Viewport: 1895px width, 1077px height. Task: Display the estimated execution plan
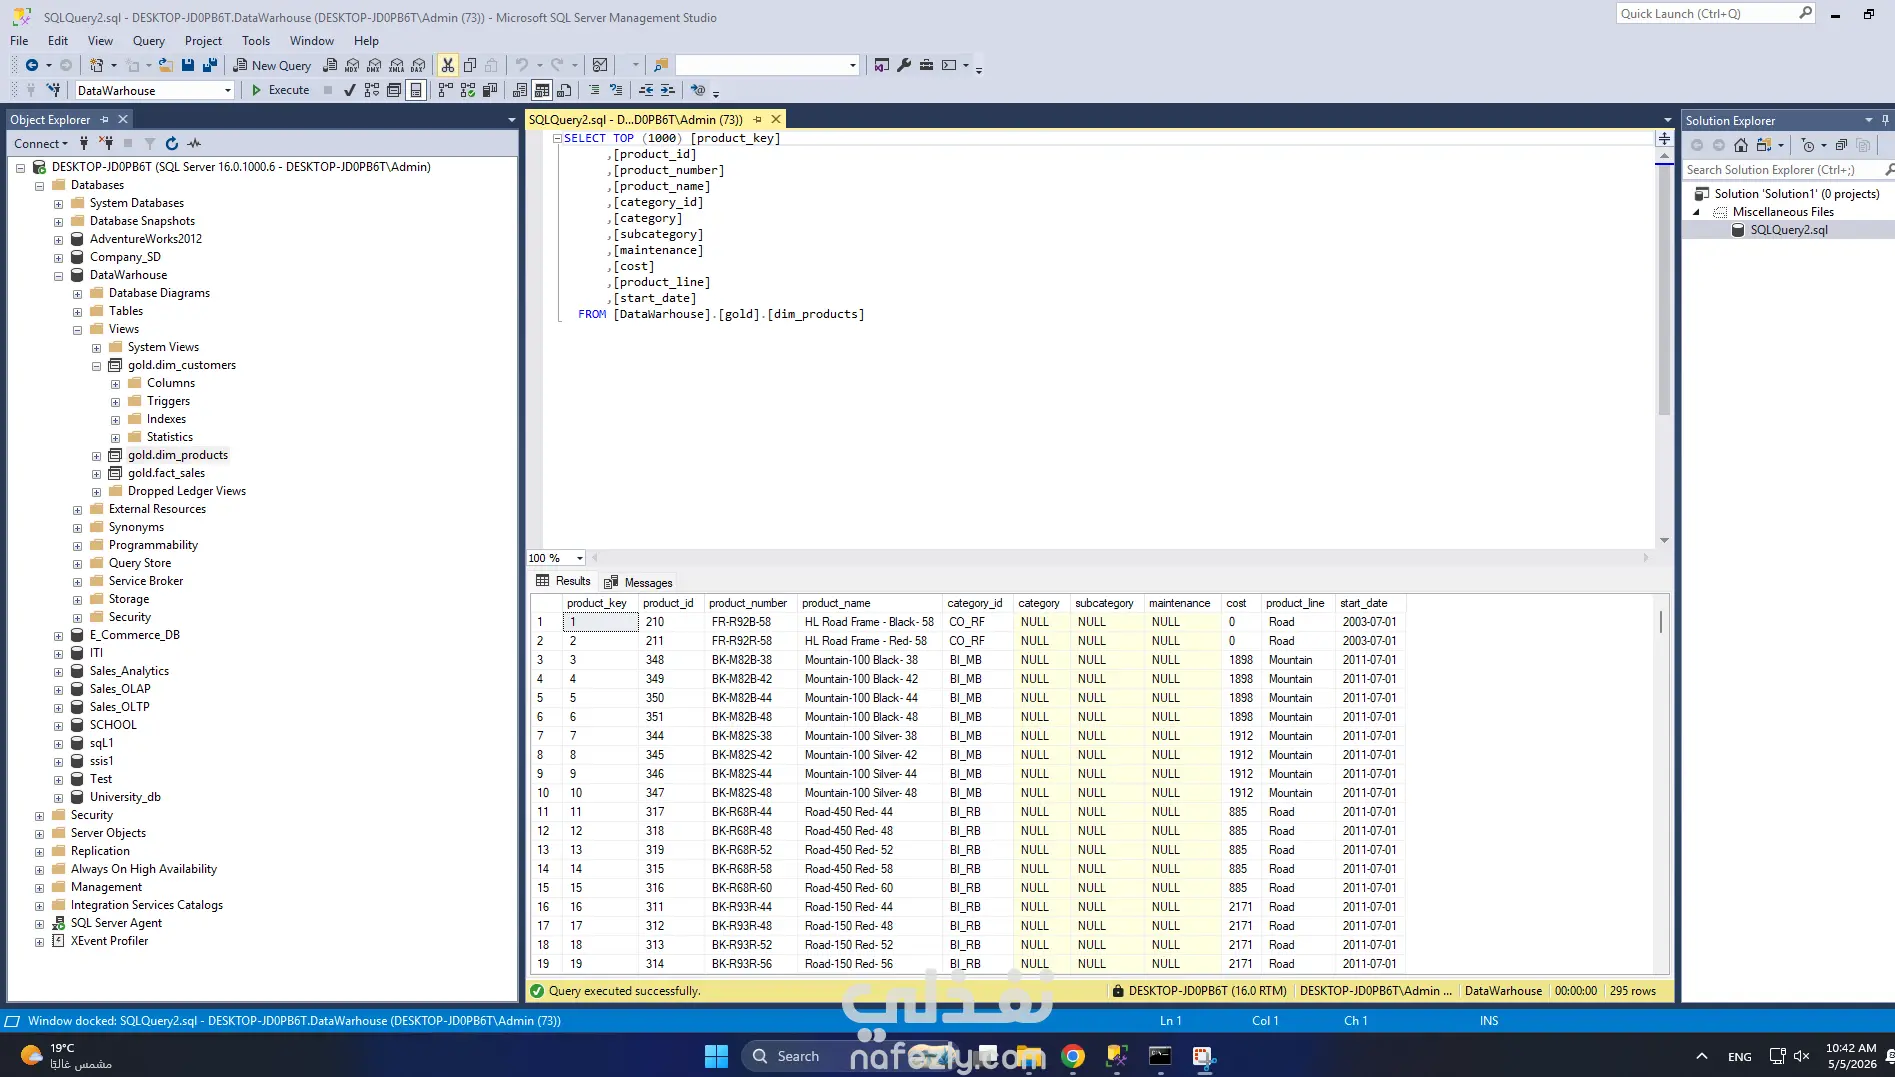coord(372,90)
